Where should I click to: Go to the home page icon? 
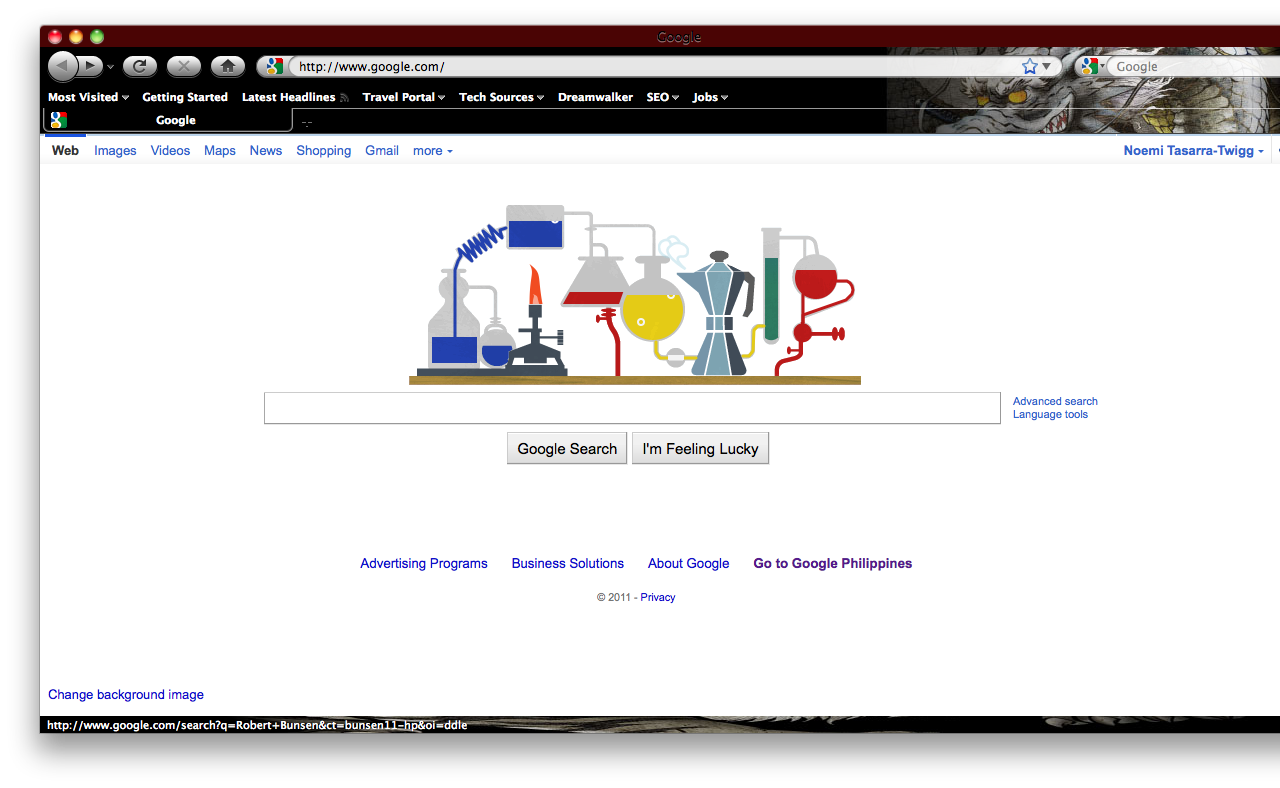228,67
